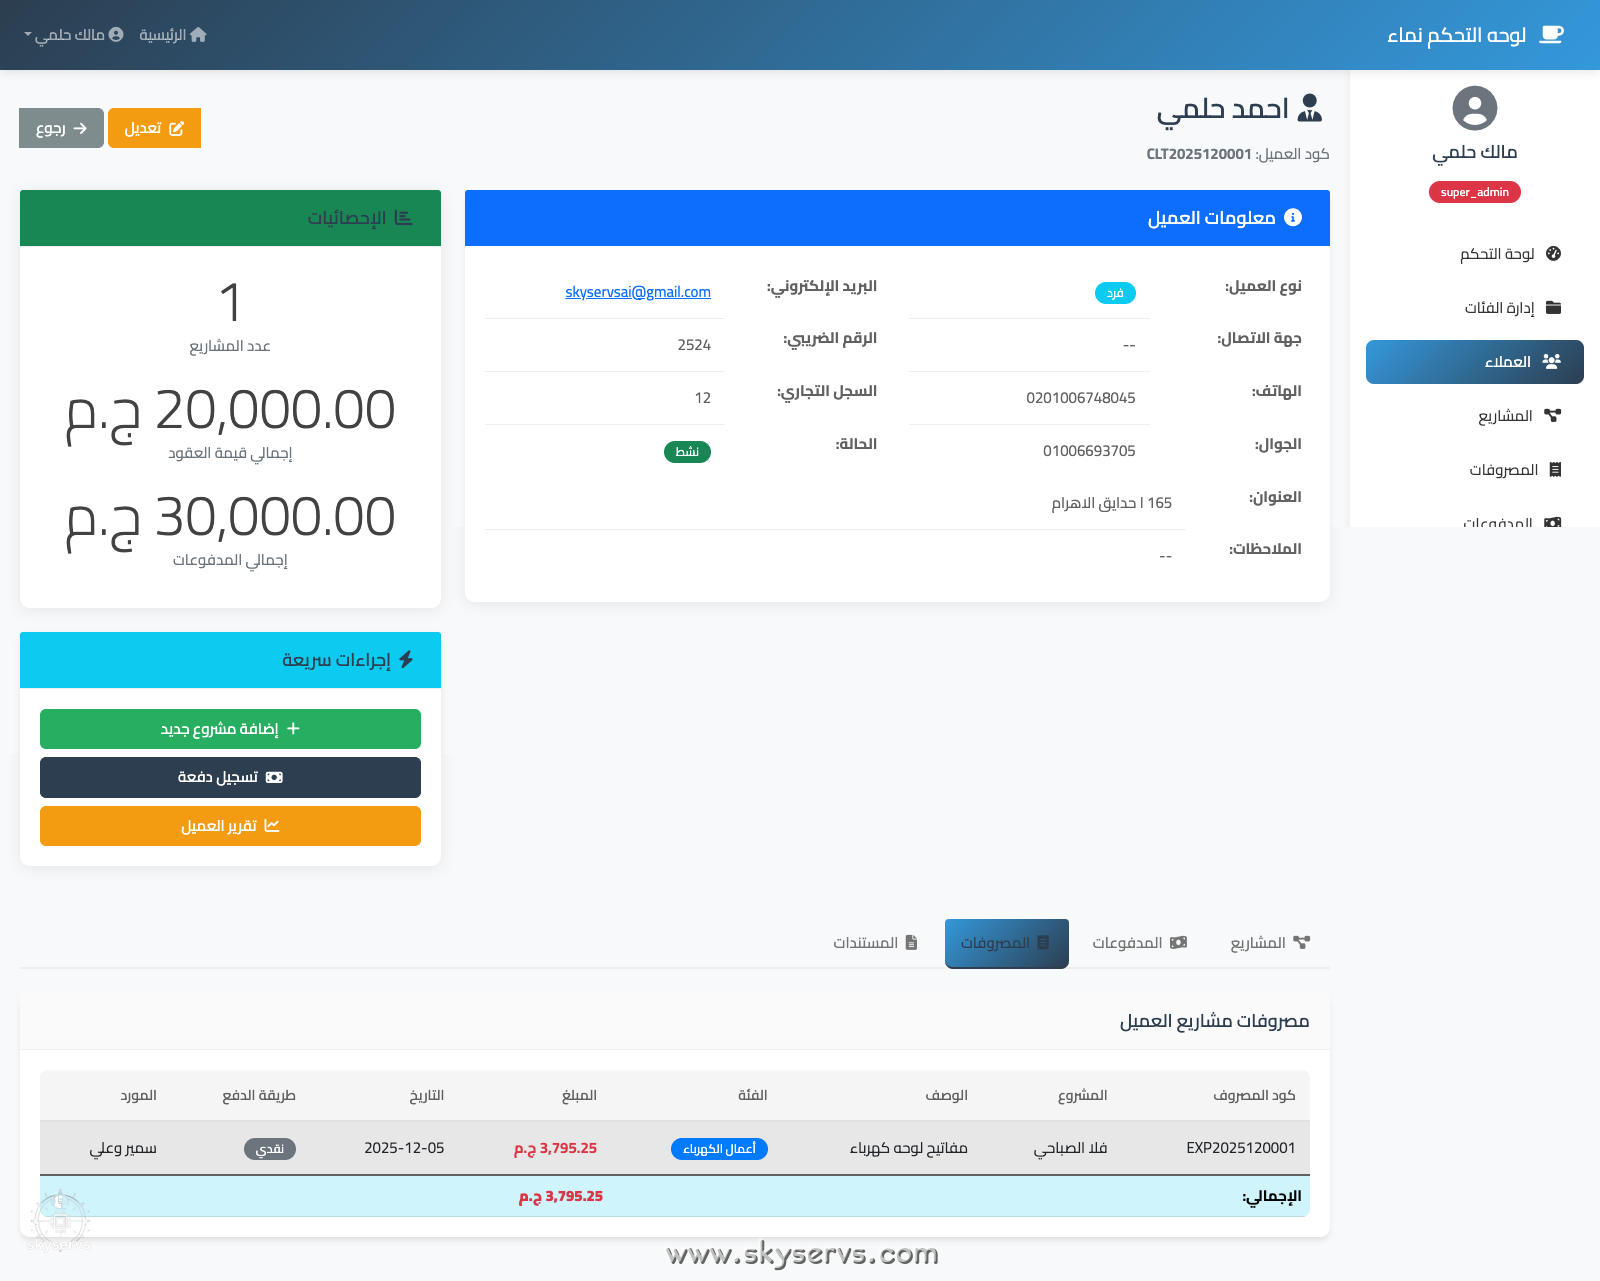The height and width of the screenshot is (1281, 1600).
Task: Click the home icon next to الرئيسية
Action: click(199, 34)
